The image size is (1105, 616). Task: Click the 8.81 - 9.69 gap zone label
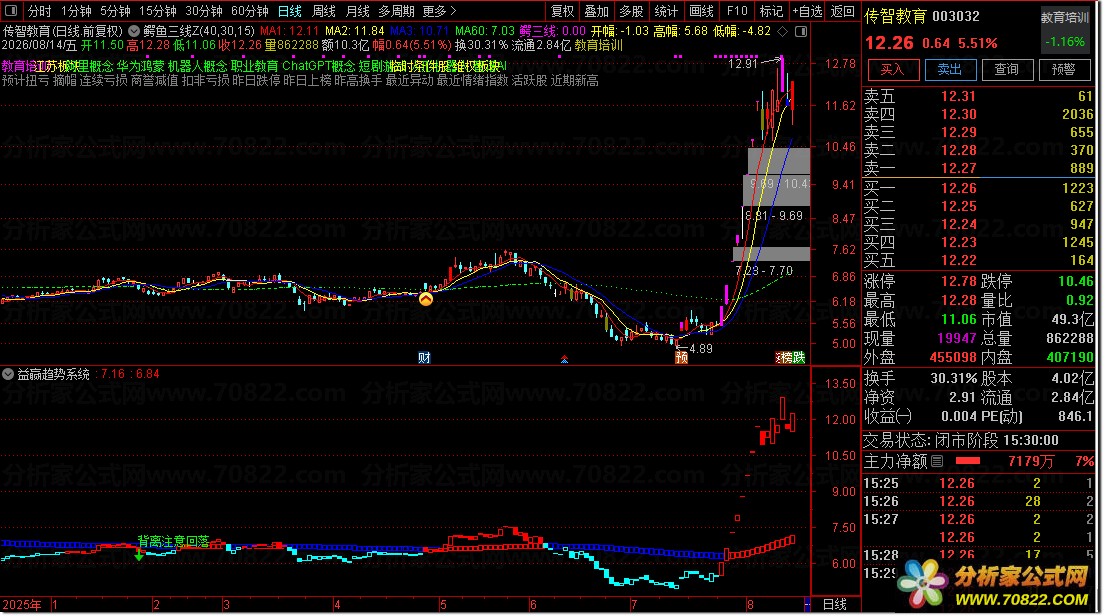tap(773, 216)
